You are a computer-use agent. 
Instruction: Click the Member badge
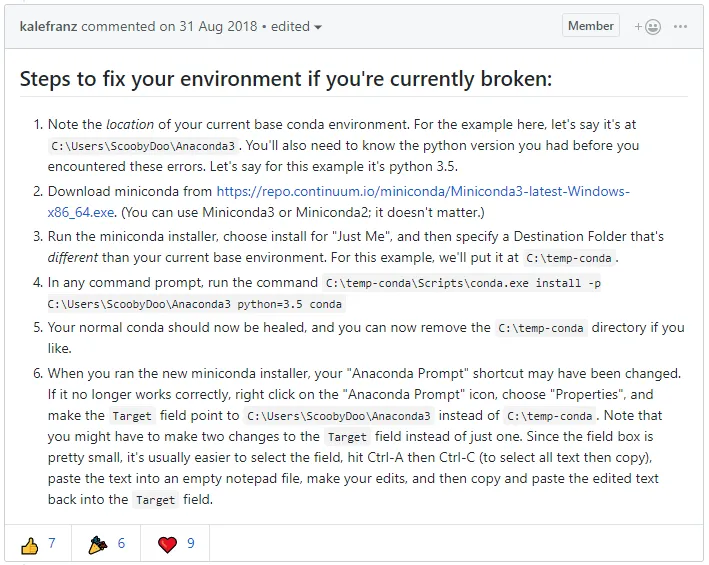tap(590, 26)
